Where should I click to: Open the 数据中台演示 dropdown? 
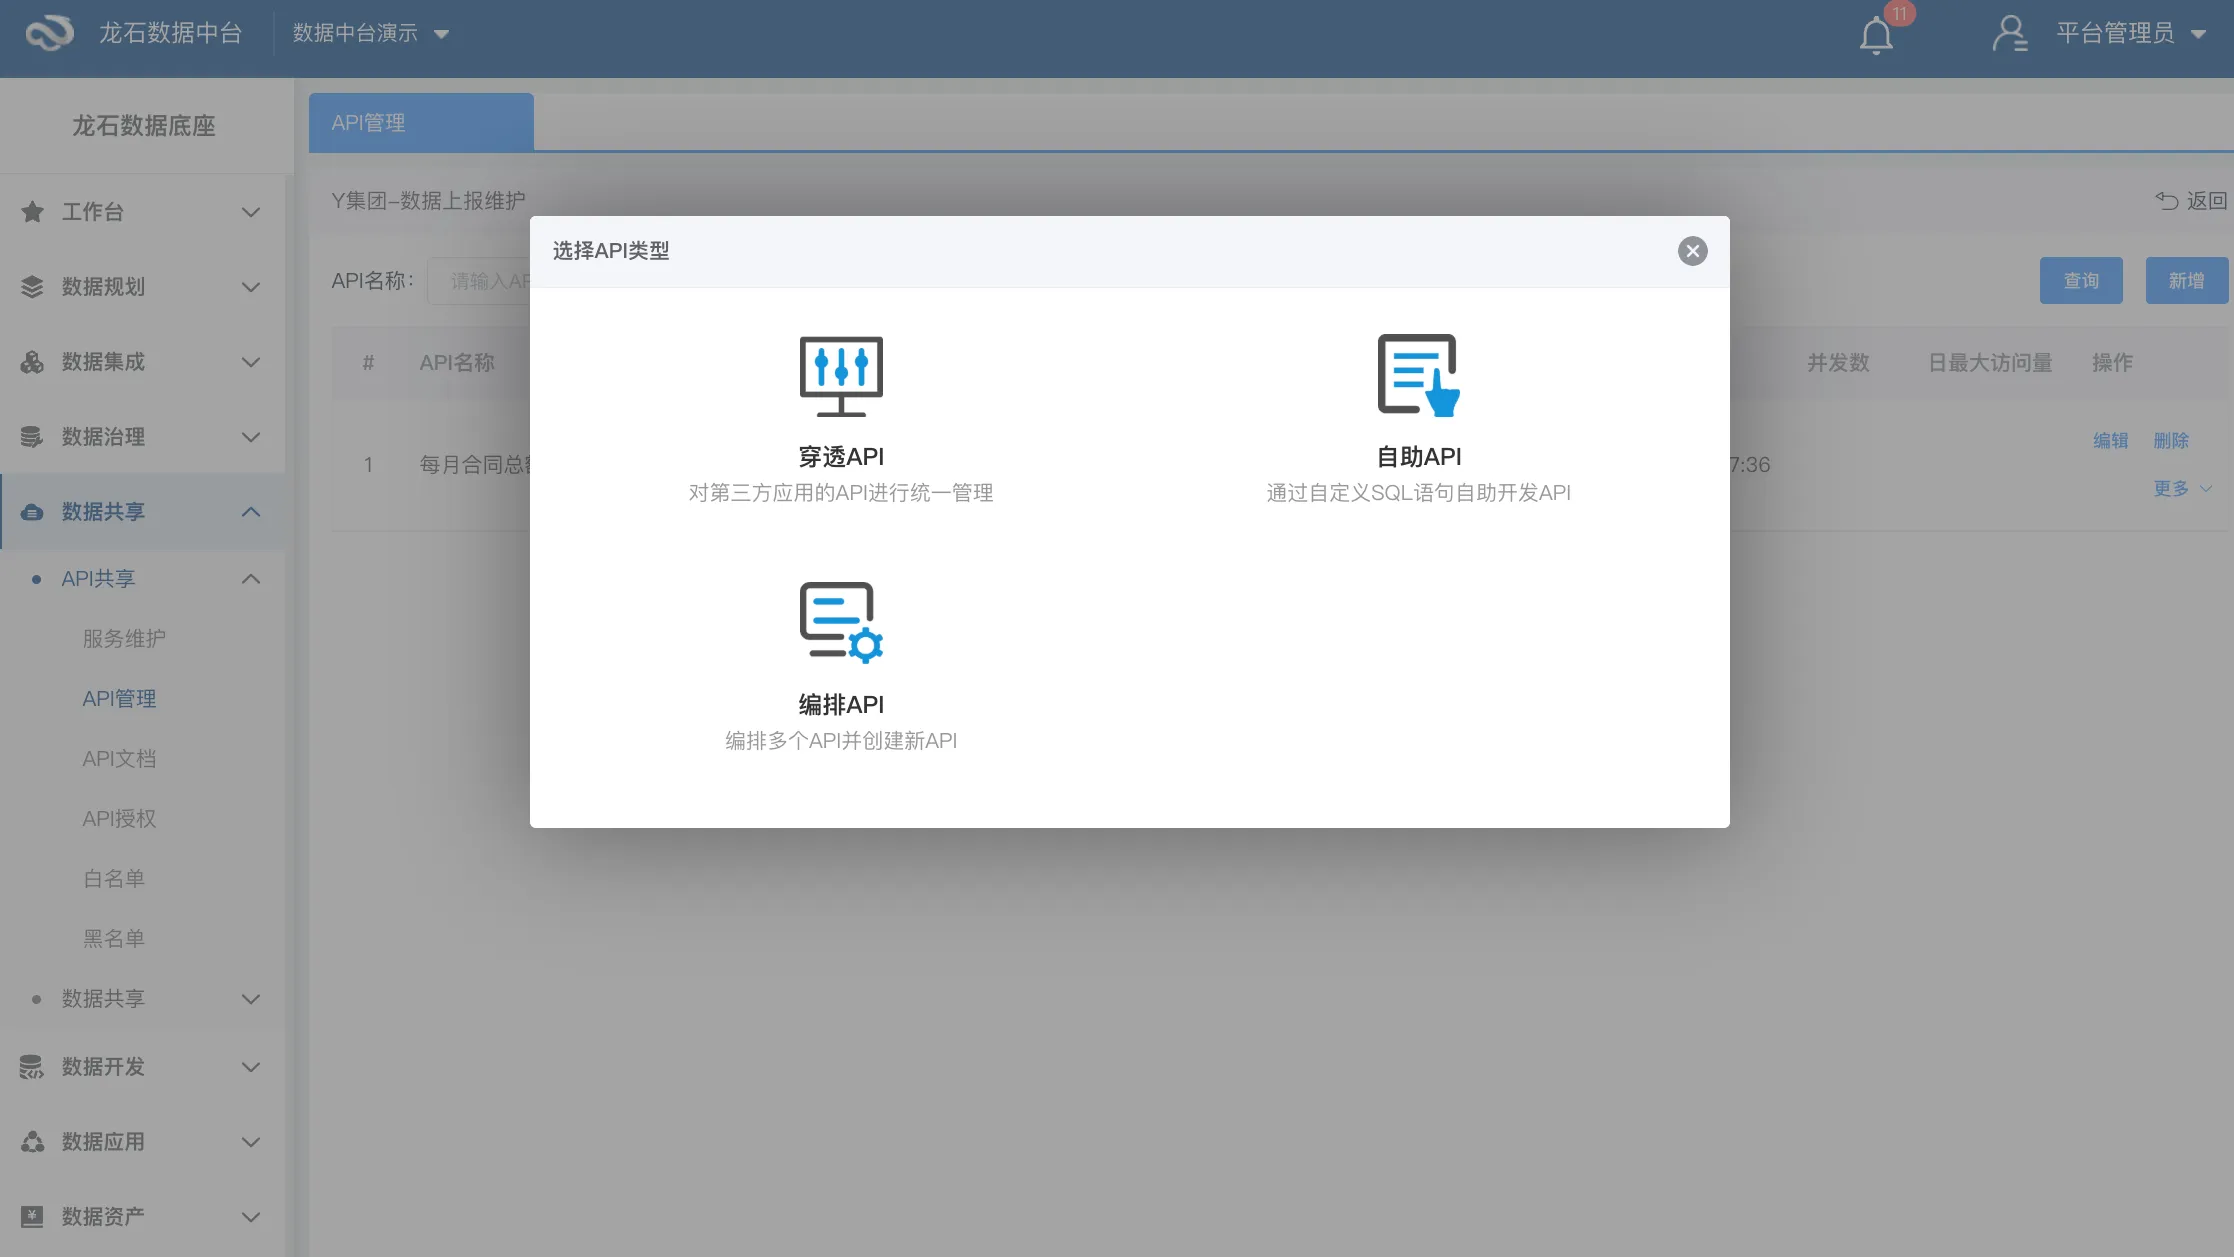coord(370,34)
